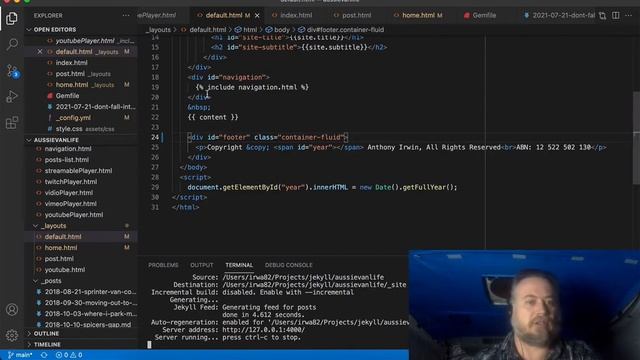Close default.html in Open Editors list

(40, 52)
